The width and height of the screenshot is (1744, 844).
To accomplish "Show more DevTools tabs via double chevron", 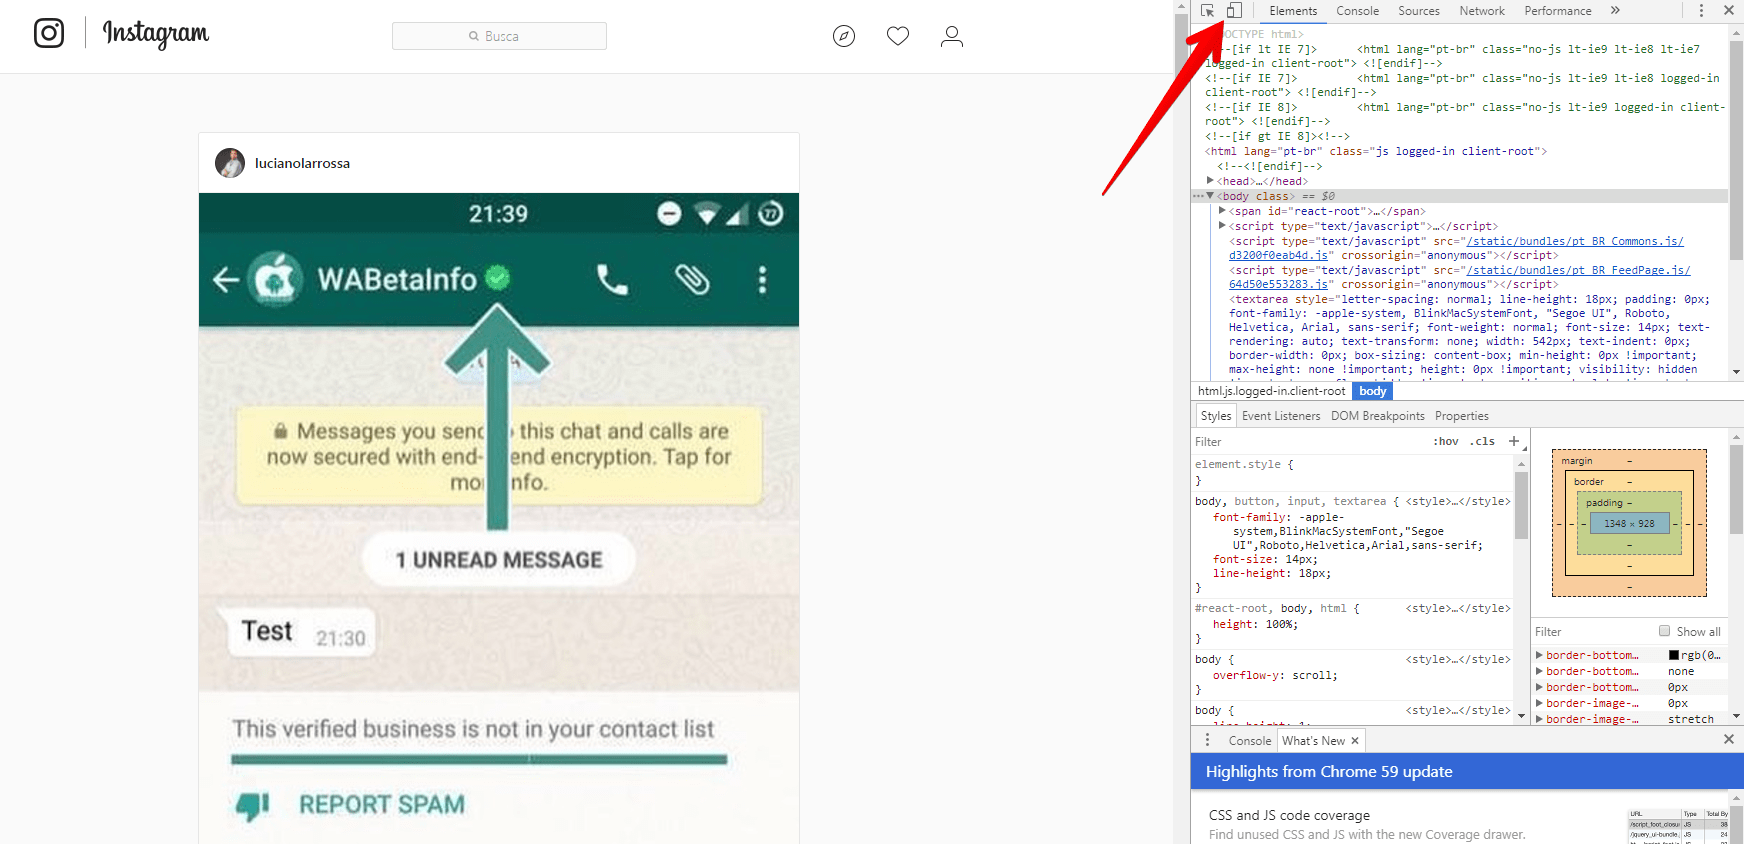I will pyautogui.click(x=1615, y=10).
